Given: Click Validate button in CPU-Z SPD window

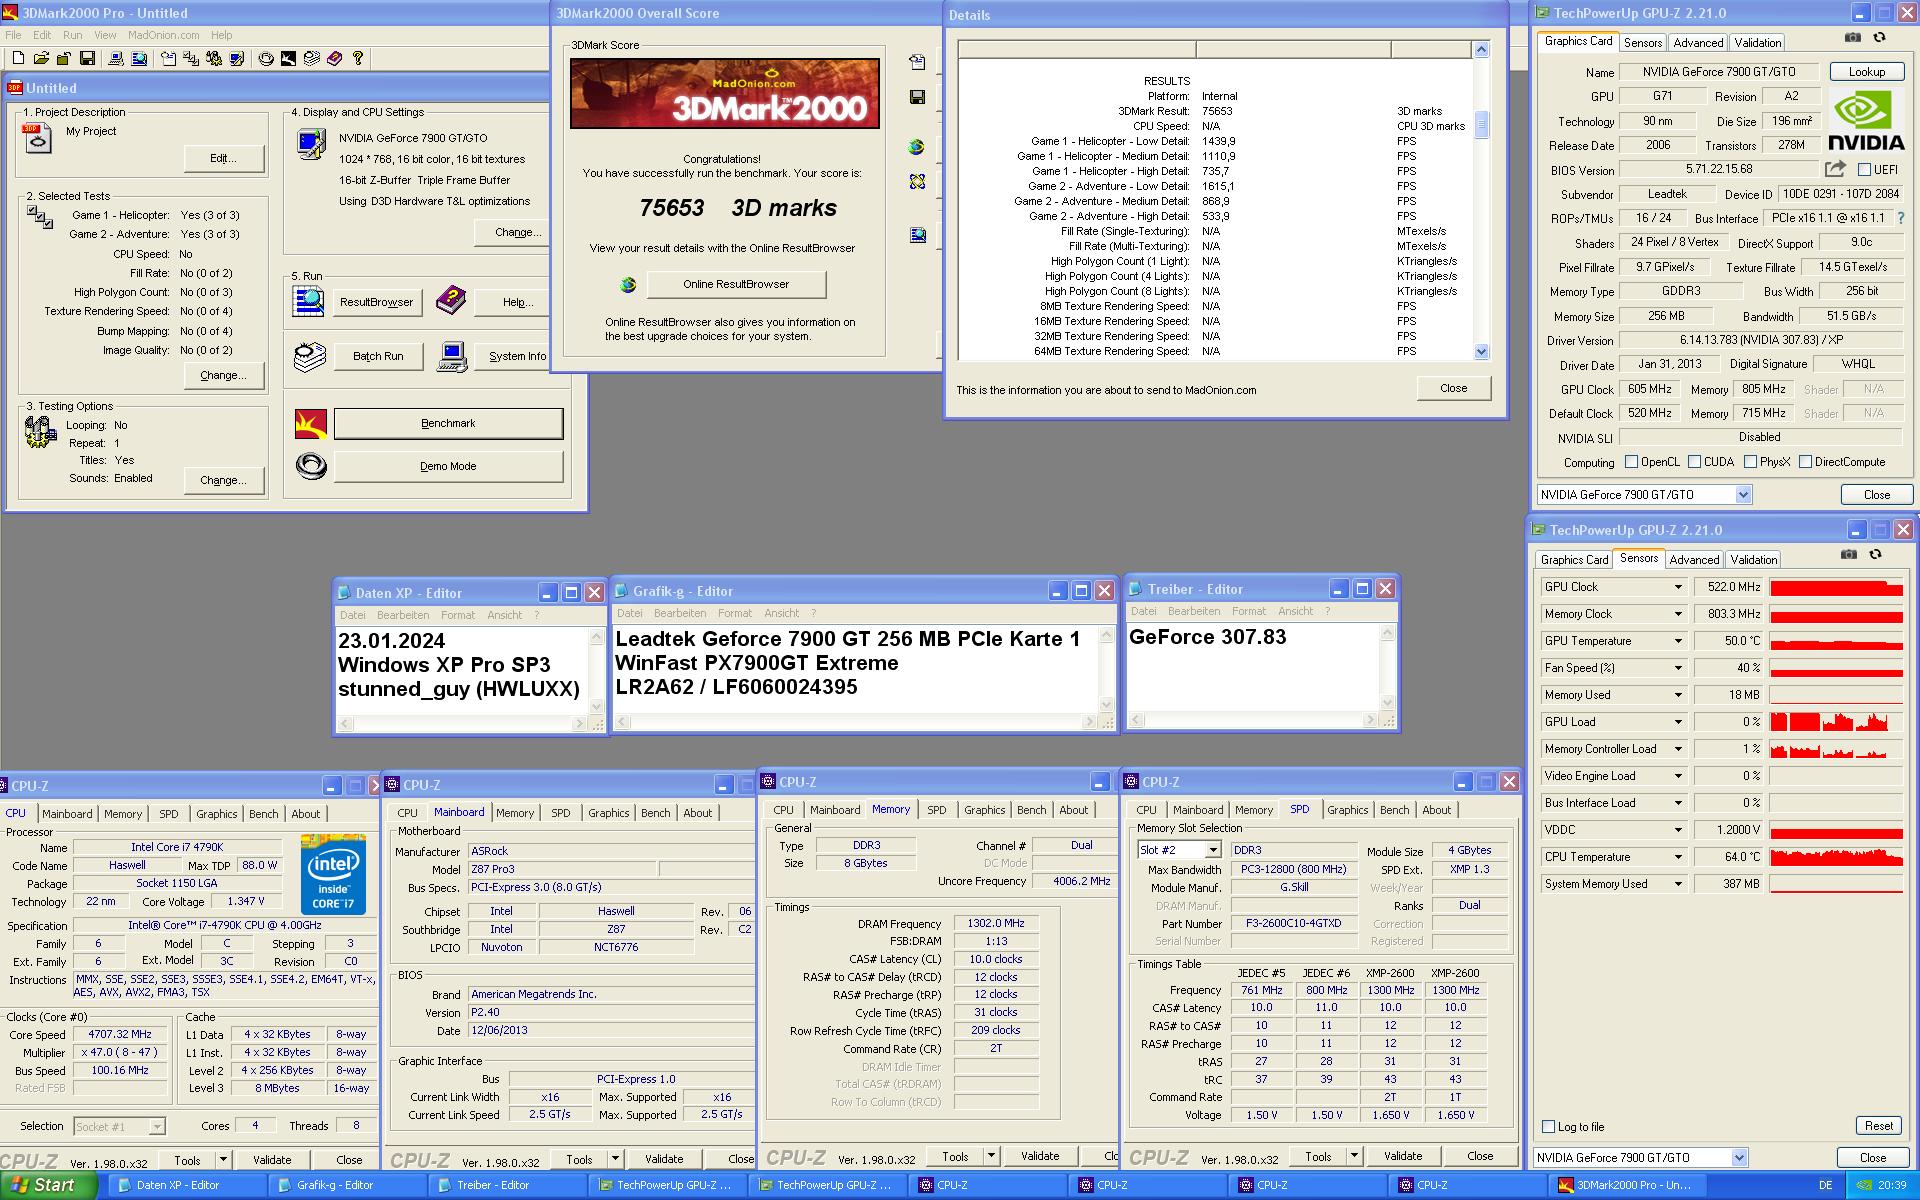Looking at the screenshot, I should coord(1402,1156).
